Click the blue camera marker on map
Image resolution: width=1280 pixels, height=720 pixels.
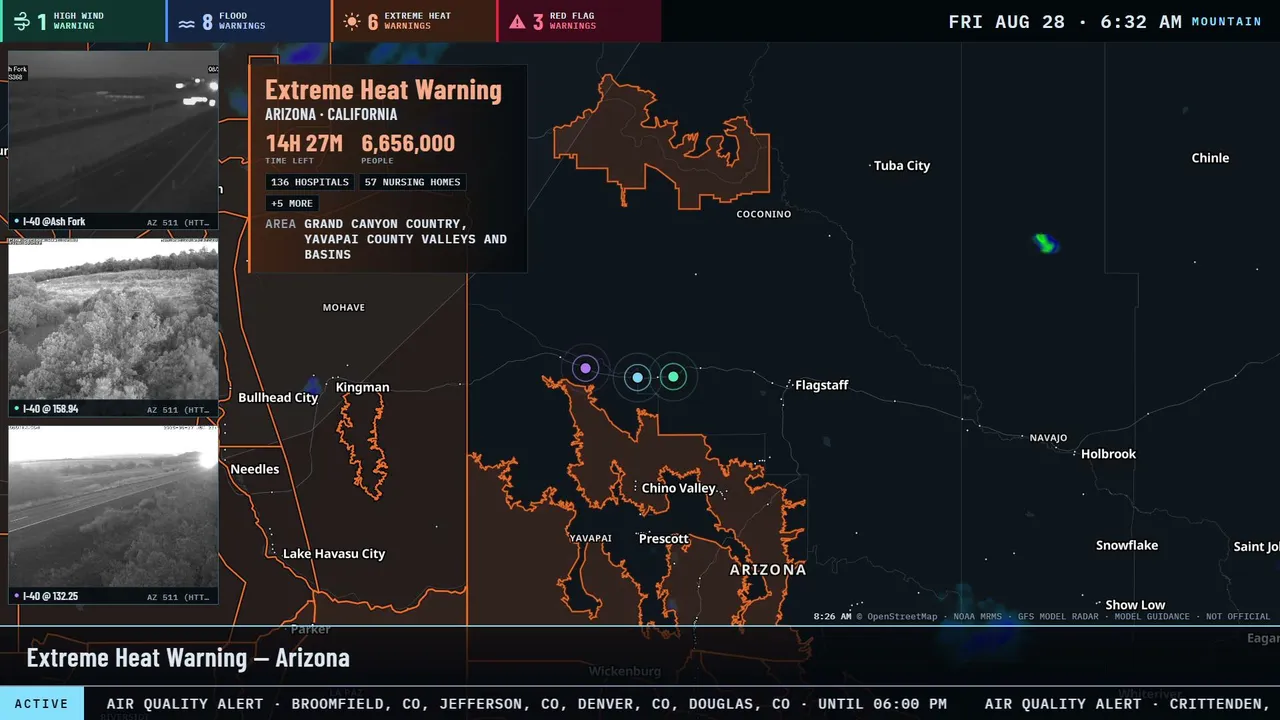coord(638,377)
